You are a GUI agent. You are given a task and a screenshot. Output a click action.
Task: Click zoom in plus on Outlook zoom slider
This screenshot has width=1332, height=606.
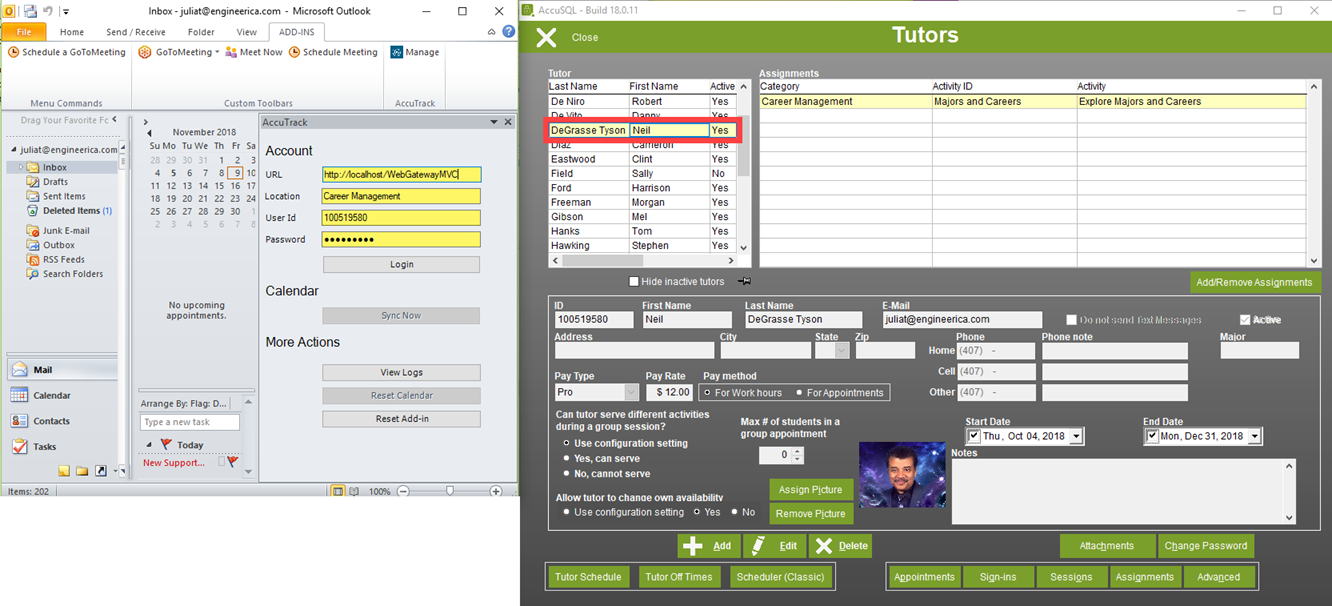496,492
